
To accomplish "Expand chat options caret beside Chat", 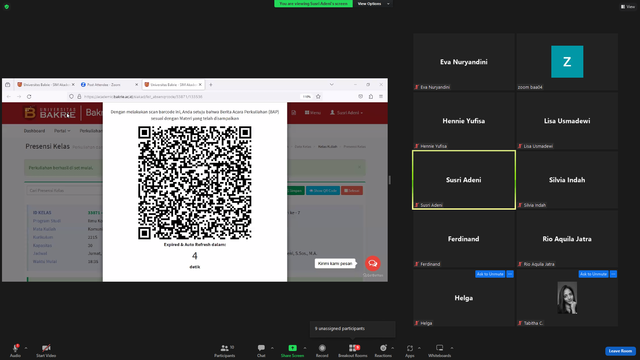I will 272,348.
